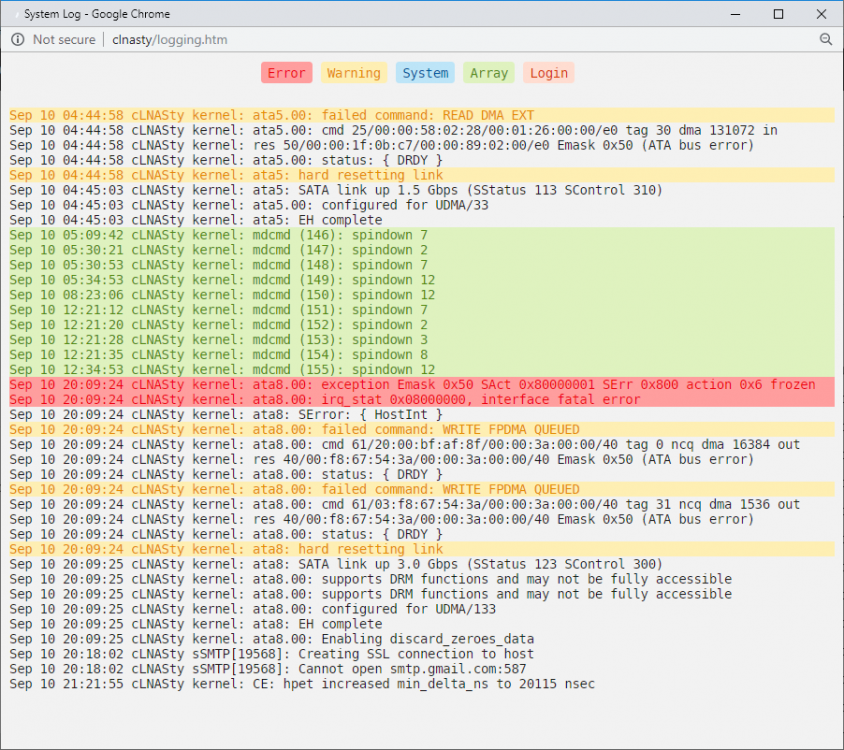Click log line 'ata8: hard resetting link'
Image resolution: width=844 pixels, height=750 pixels.
pos(422,549)
